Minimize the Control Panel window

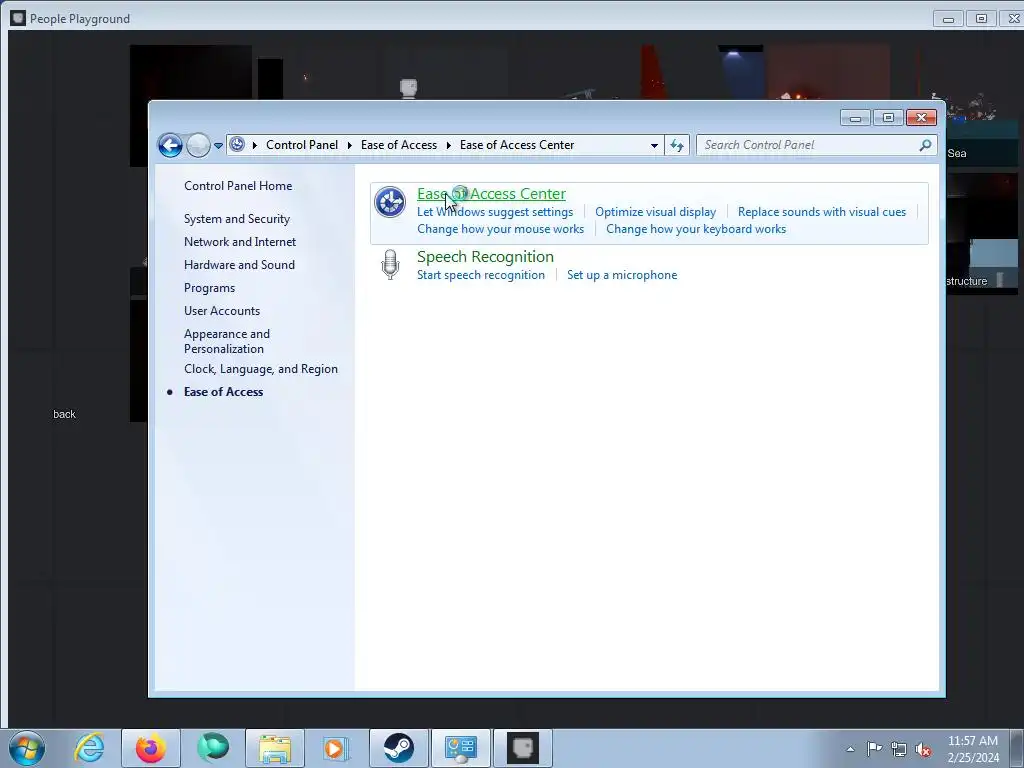click(x=855, y=118)
